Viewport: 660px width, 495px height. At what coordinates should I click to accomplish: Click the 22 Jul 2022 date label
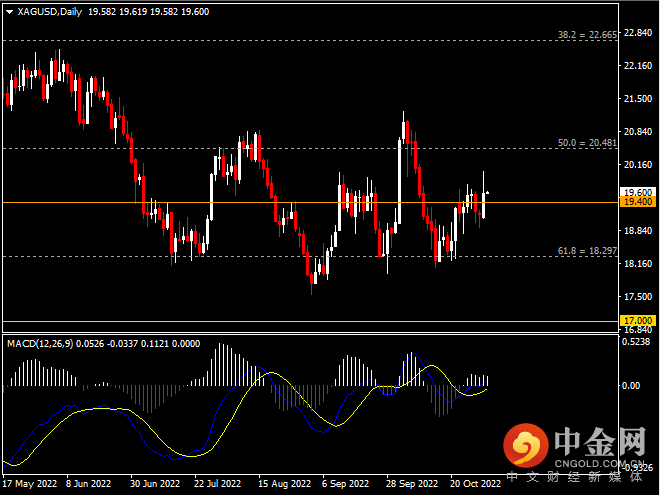coord(218,483)
